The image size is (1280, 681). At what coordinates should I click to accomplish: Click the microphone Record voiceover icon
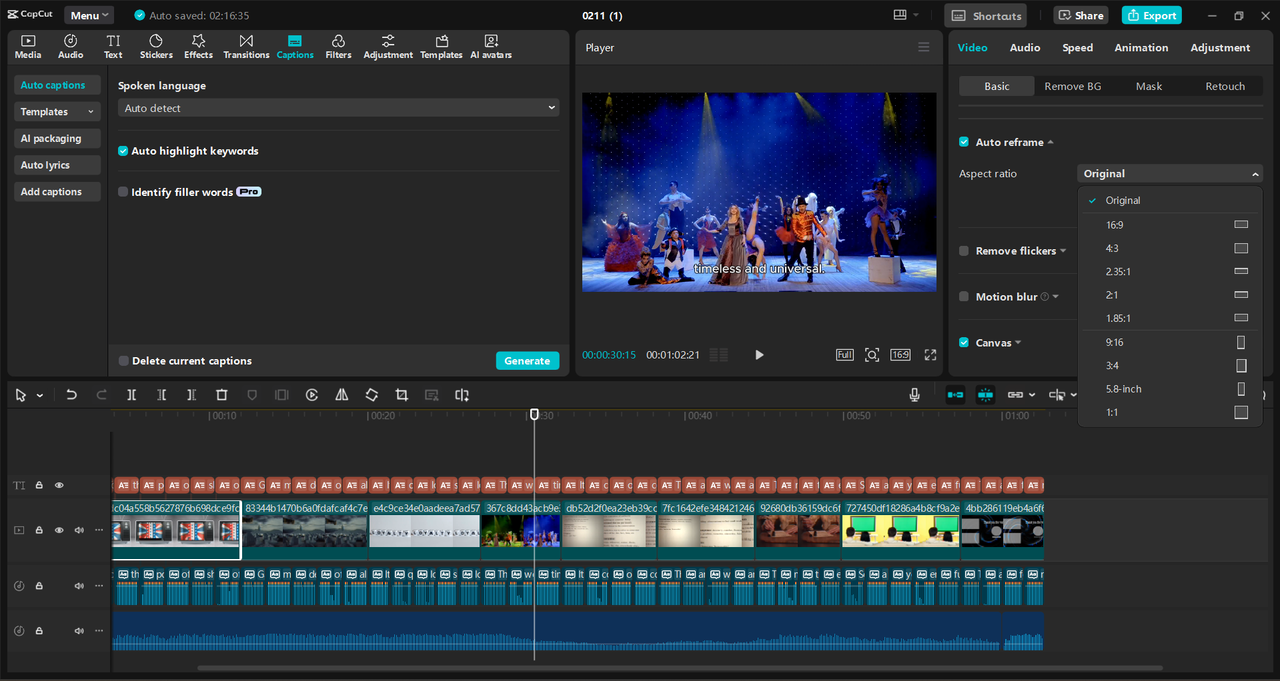[914, 395]
